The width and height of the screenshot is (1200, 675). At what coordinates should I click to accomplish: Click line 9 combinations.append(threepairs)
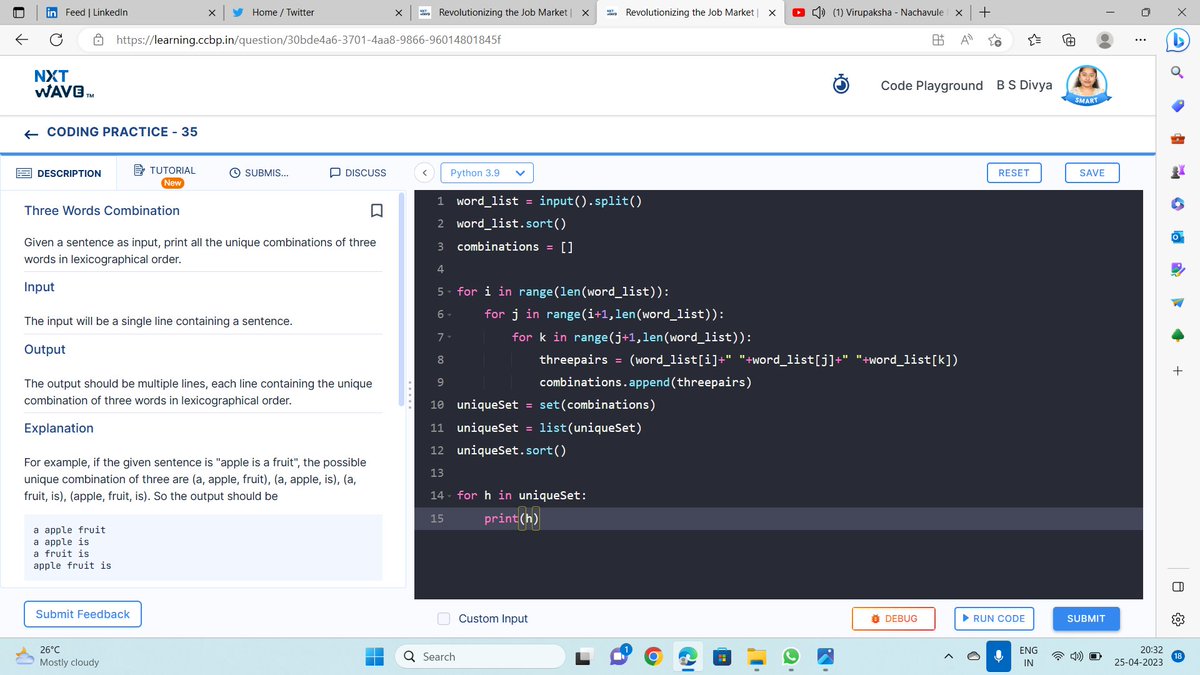[645, 383]
